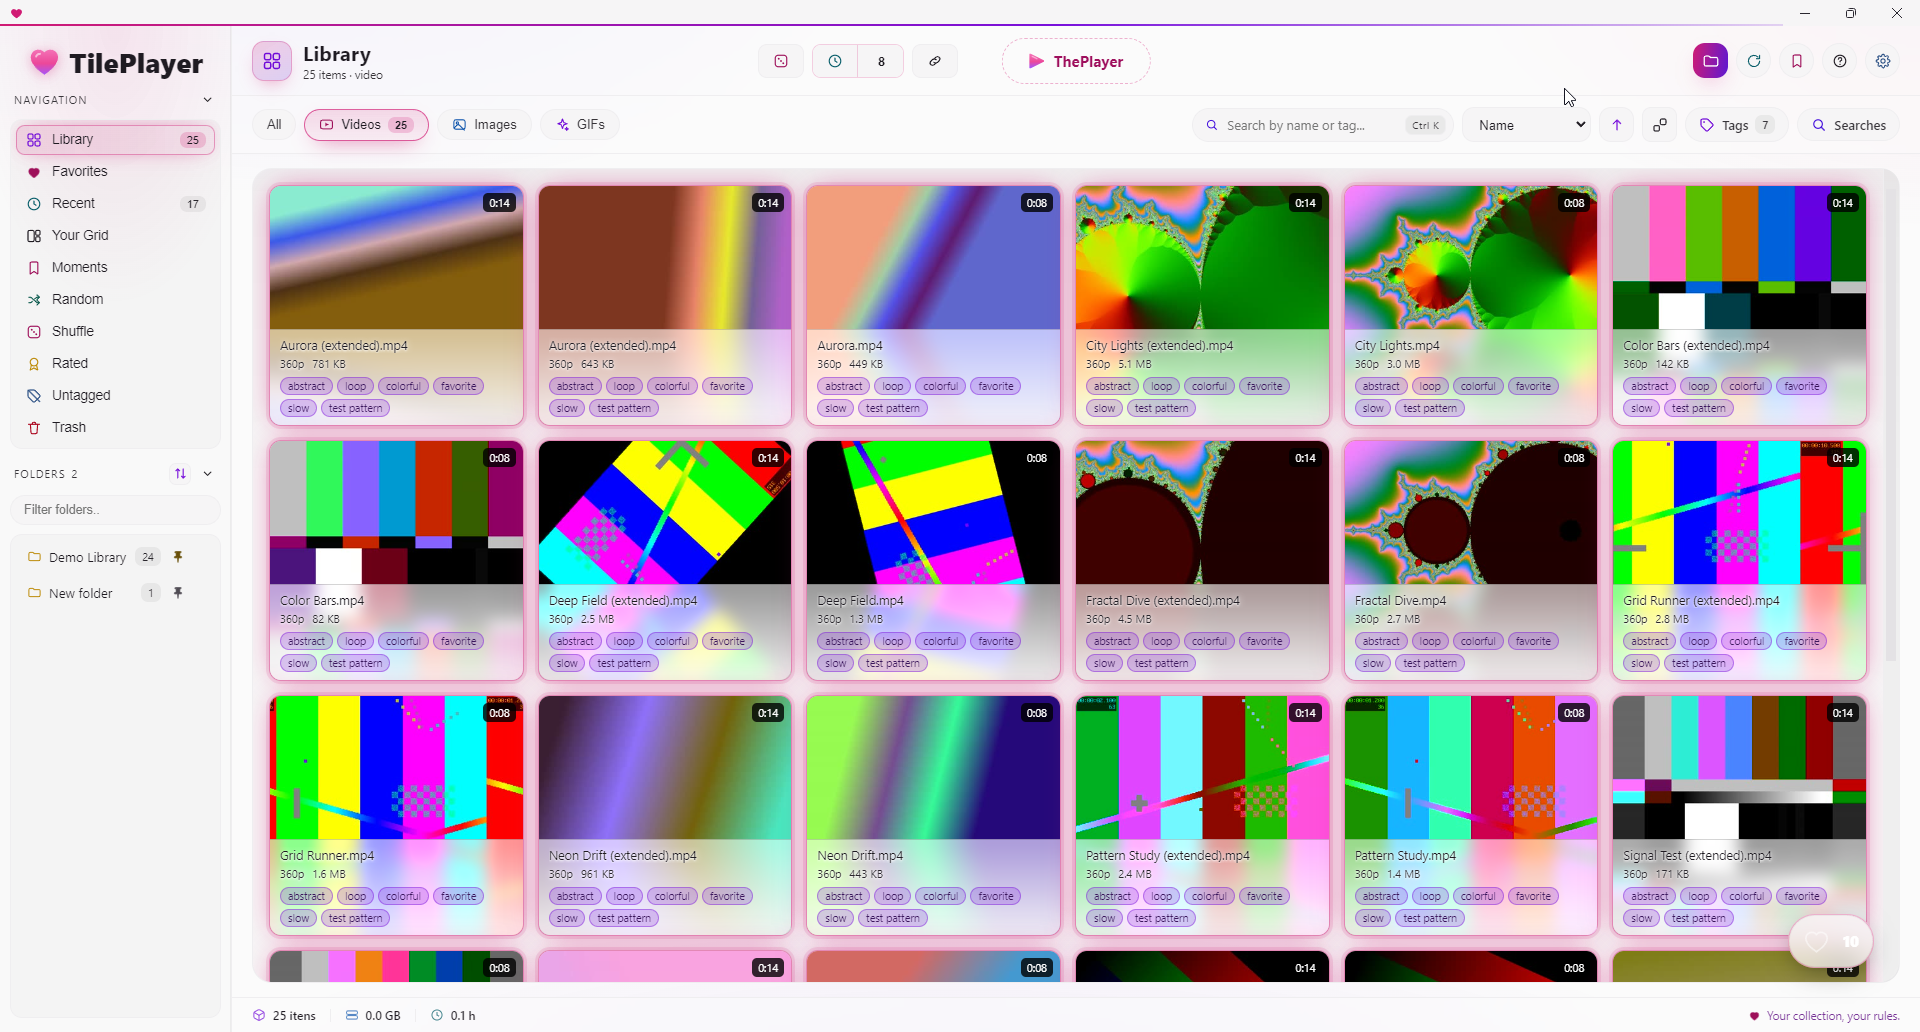
Task: Click the New folder folder icon
Action: [34, 593]
